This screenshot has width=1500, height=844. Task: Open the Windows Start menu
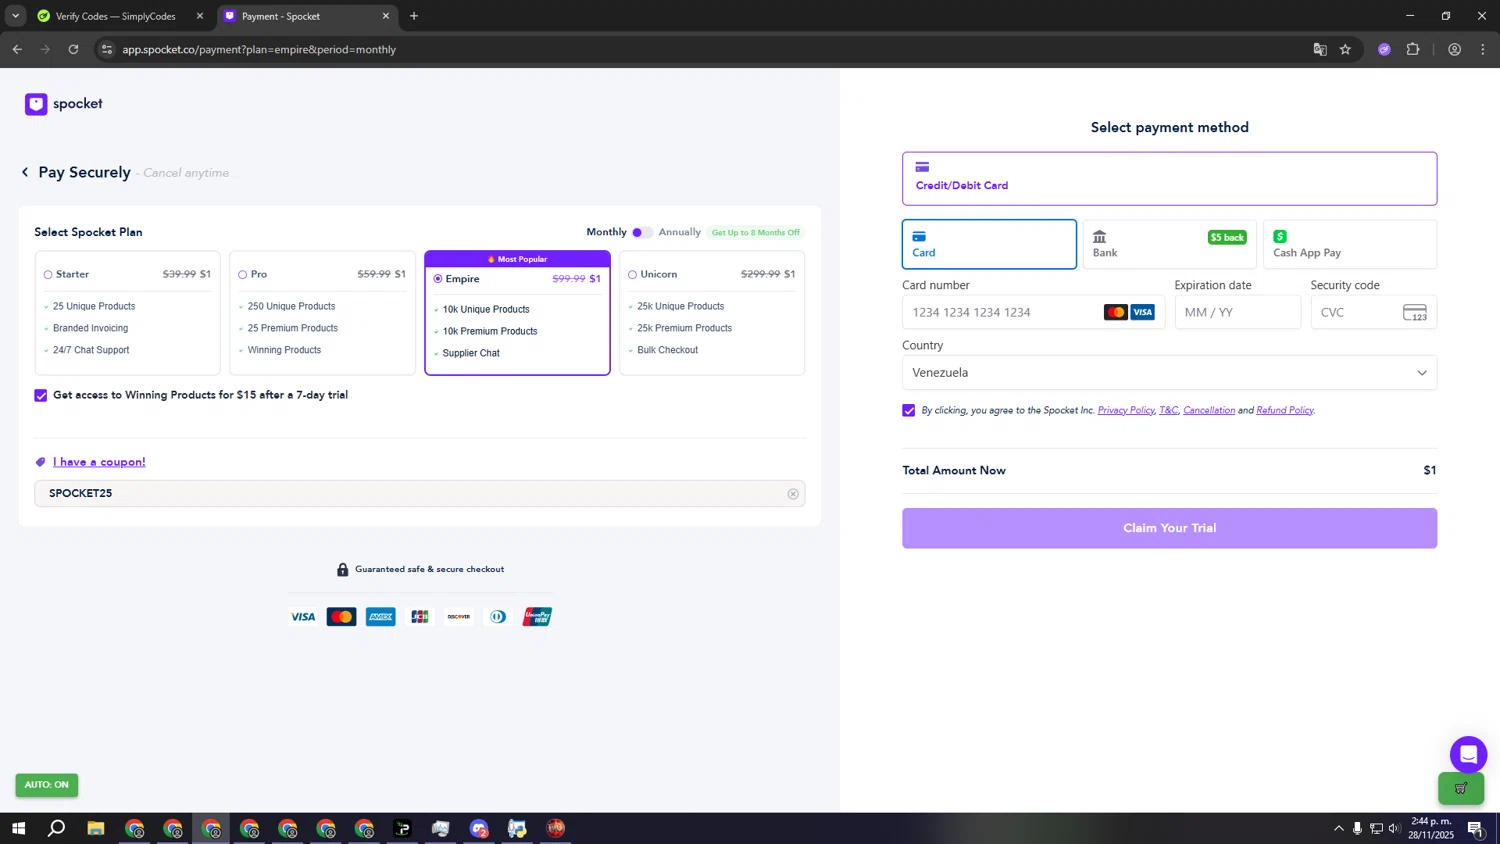point(18,828)
